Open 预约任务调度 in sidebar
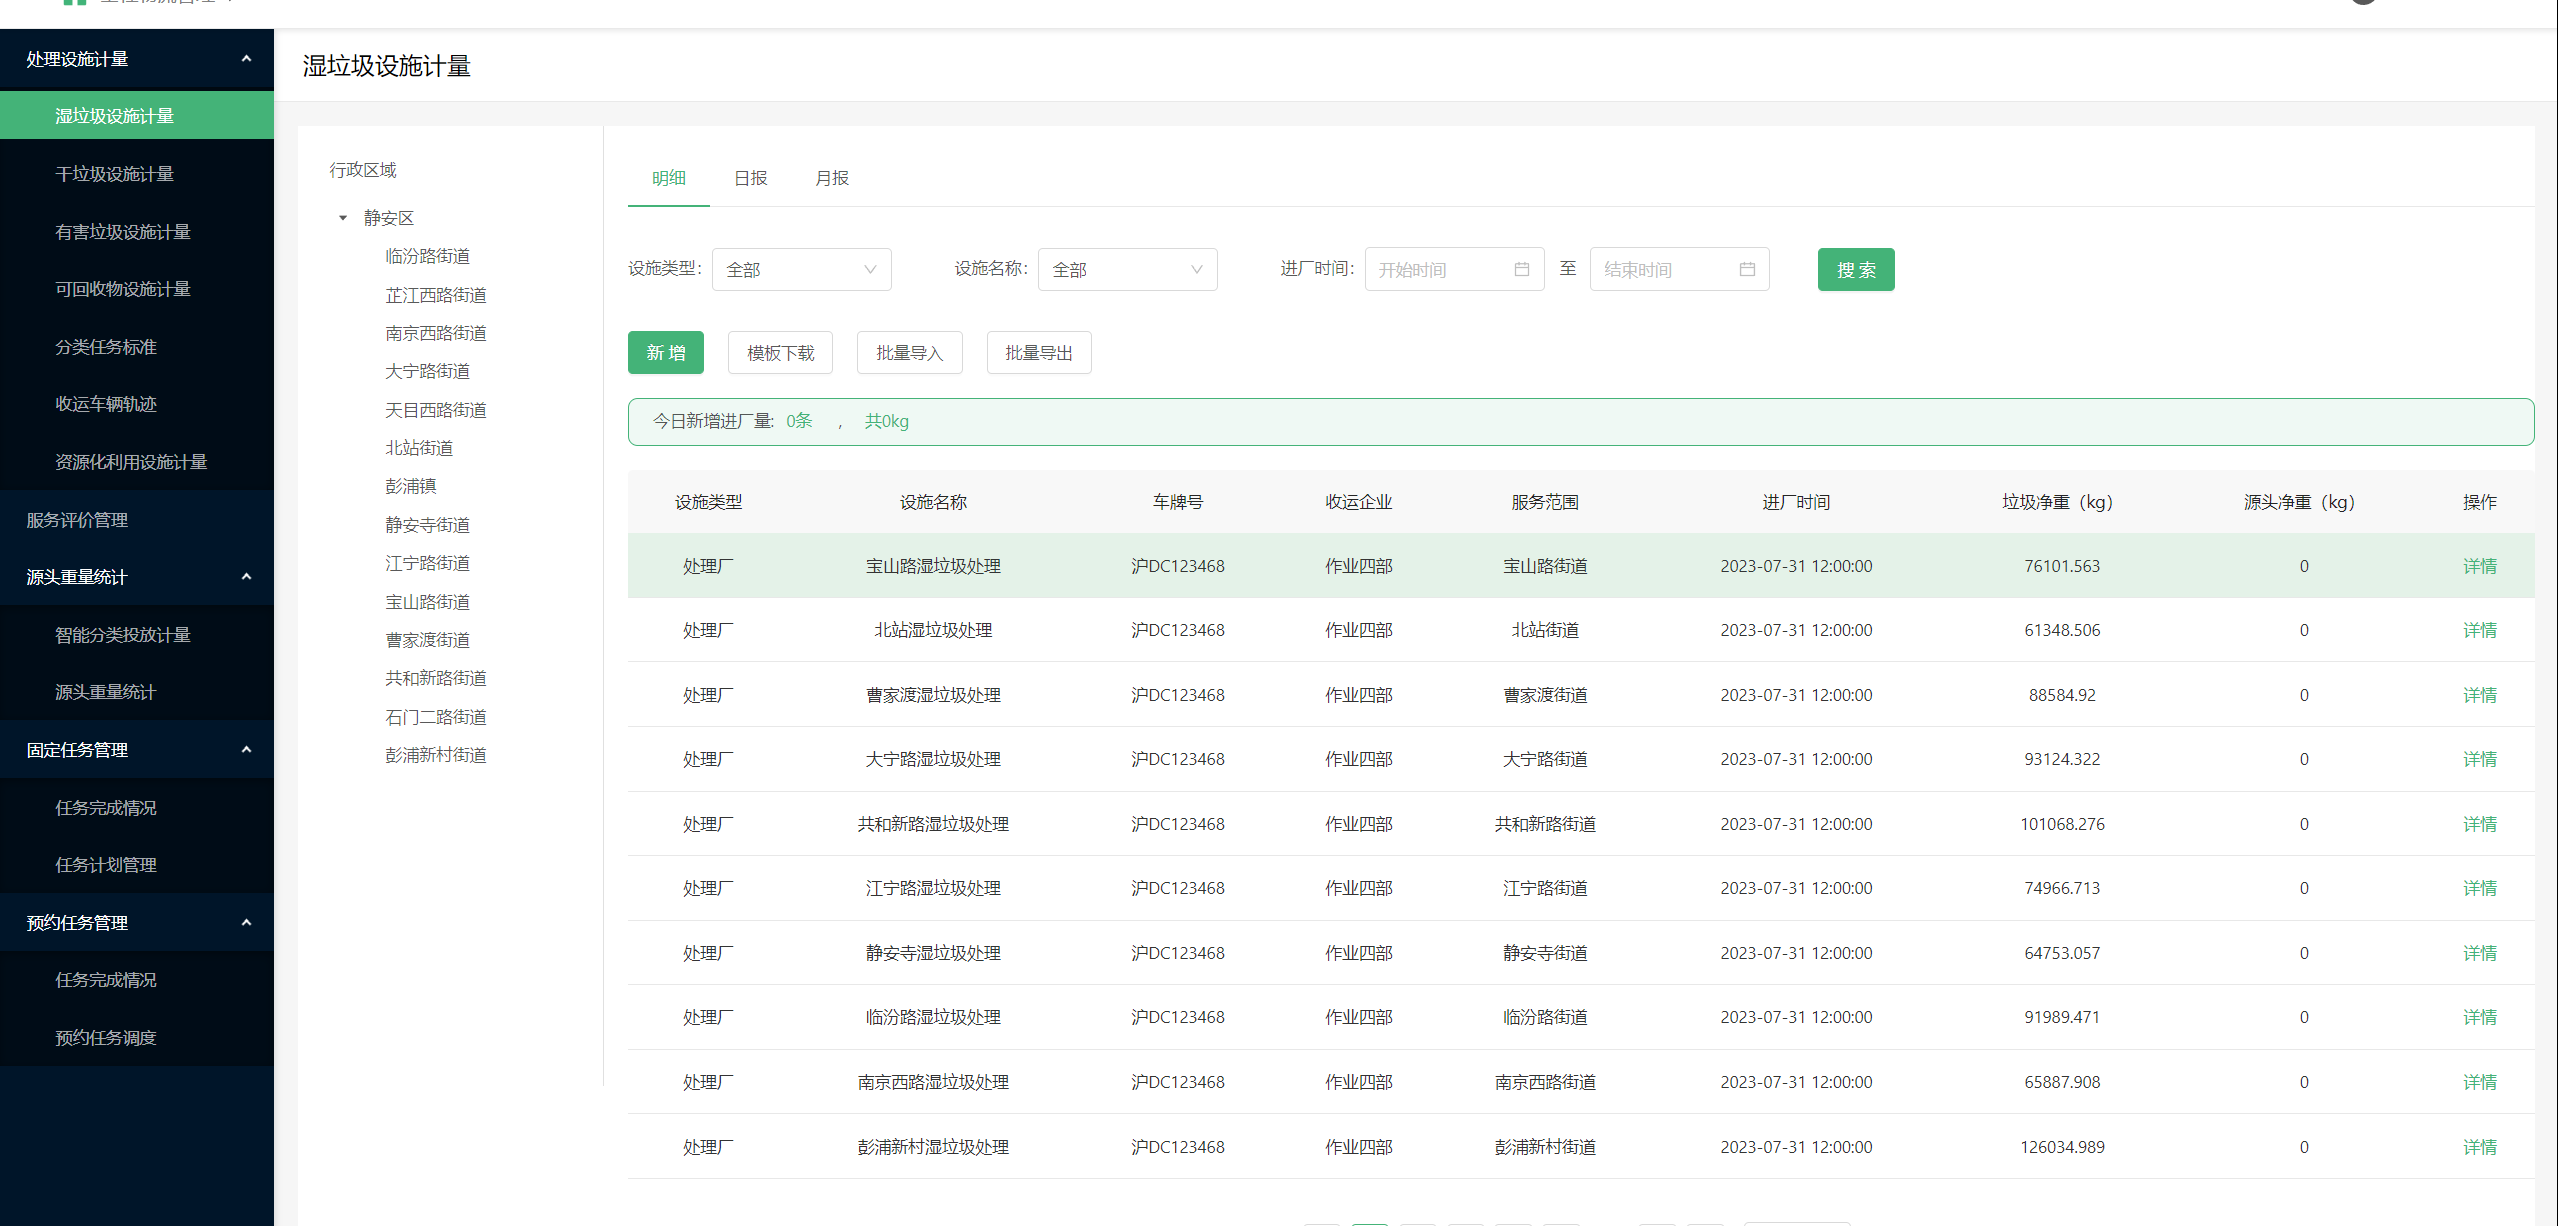The width and height of the screenshot is (2558, 1226). 137,1038
